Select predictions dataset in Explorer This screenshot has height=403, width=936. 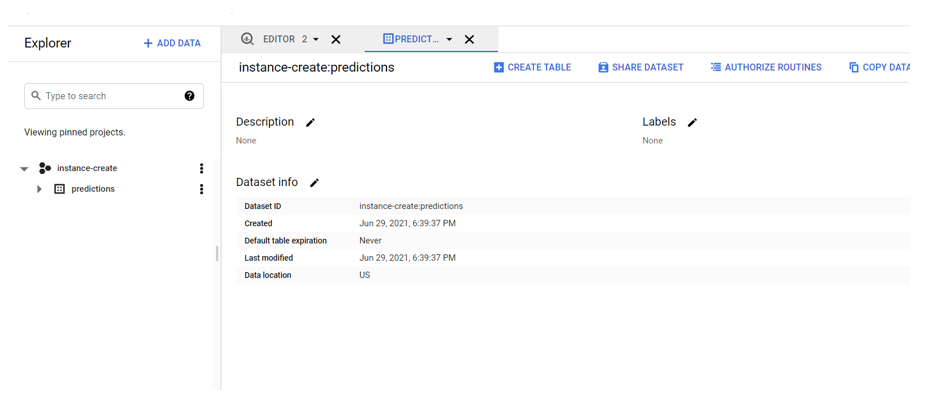93,189
